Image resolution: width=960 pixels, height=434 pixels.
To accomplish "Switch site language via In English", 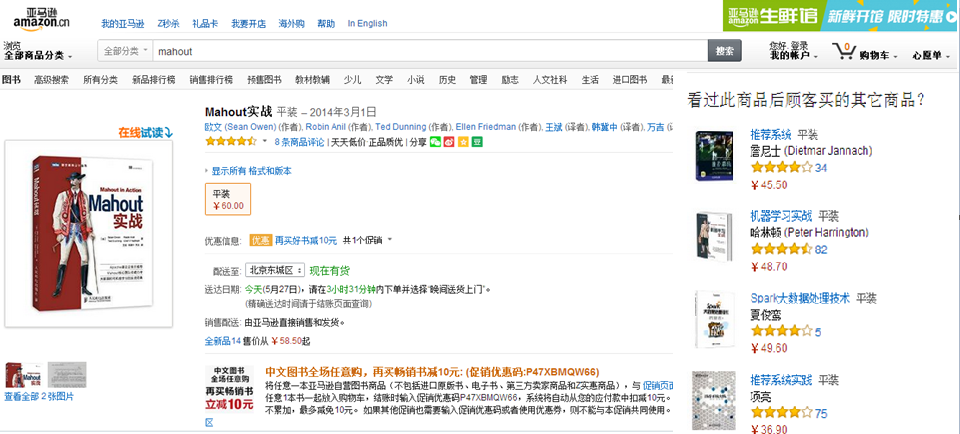I will pos(367,24).
